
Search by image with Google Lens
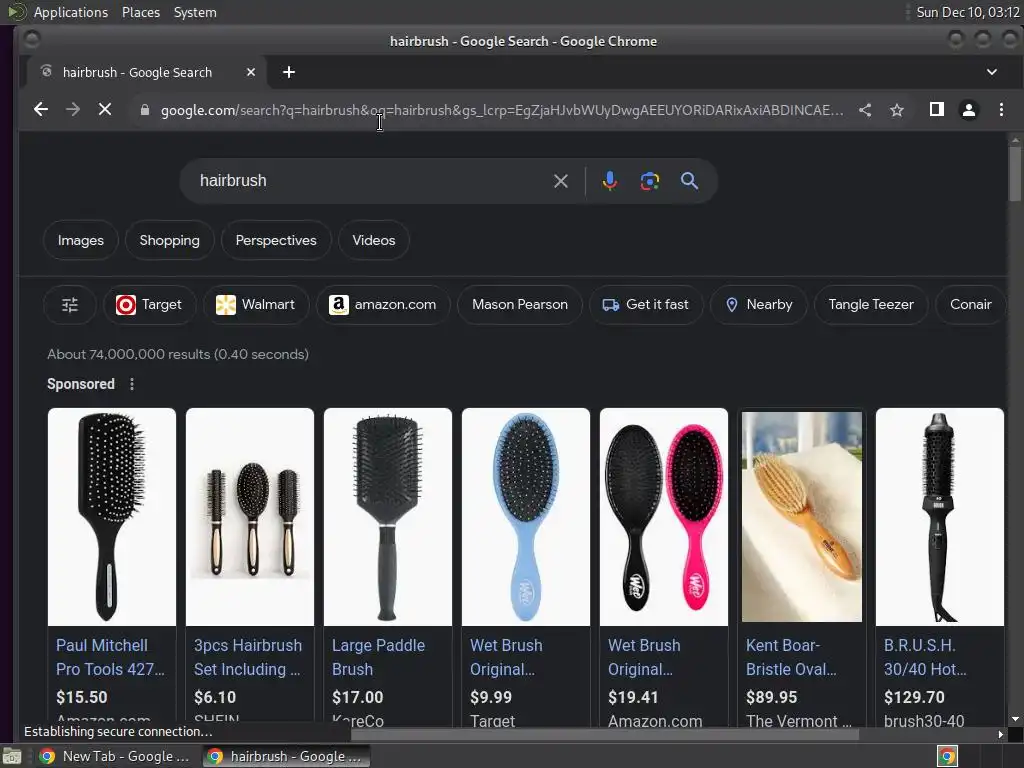coord(649,181)
